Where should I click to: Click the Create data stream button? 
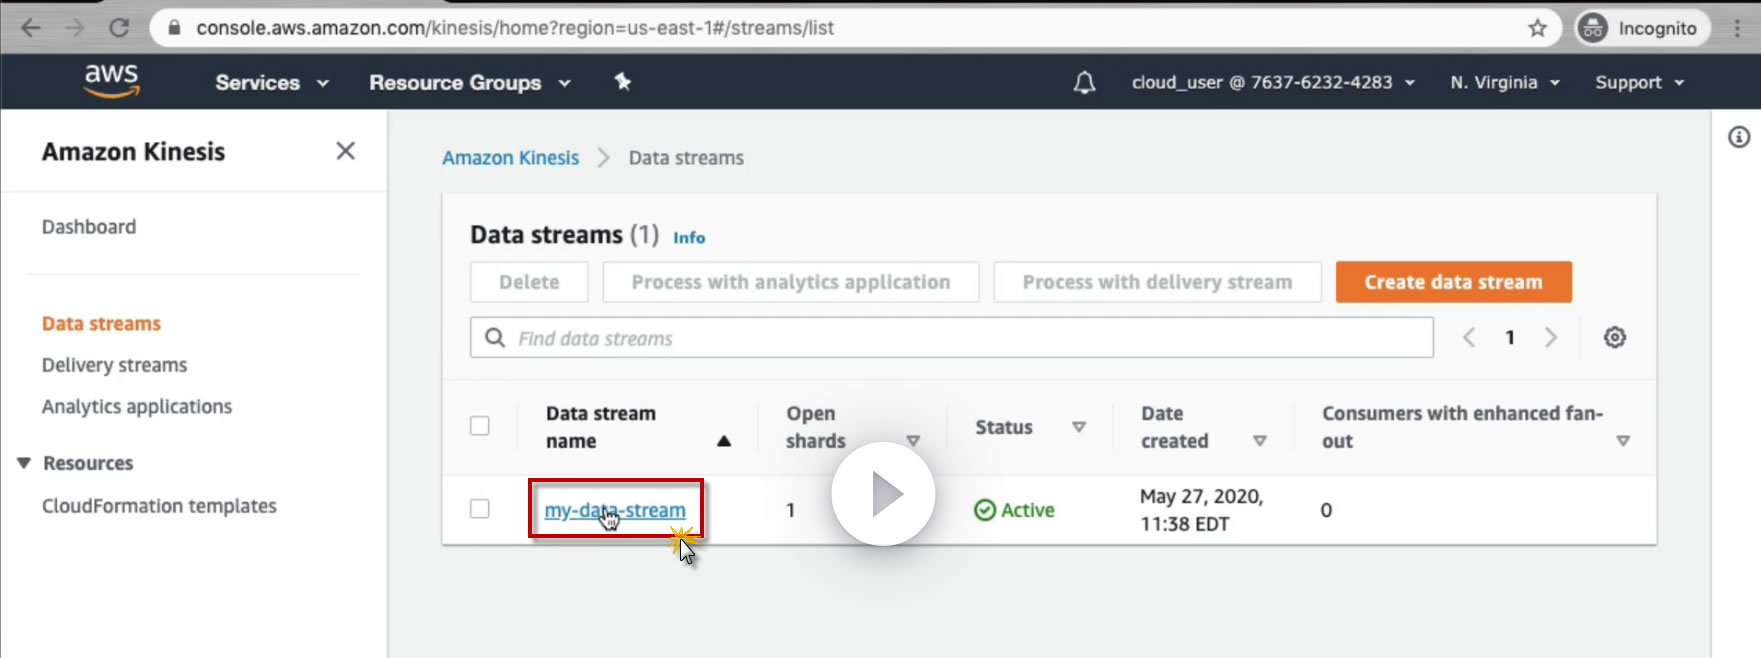[x=1454, y=282]
